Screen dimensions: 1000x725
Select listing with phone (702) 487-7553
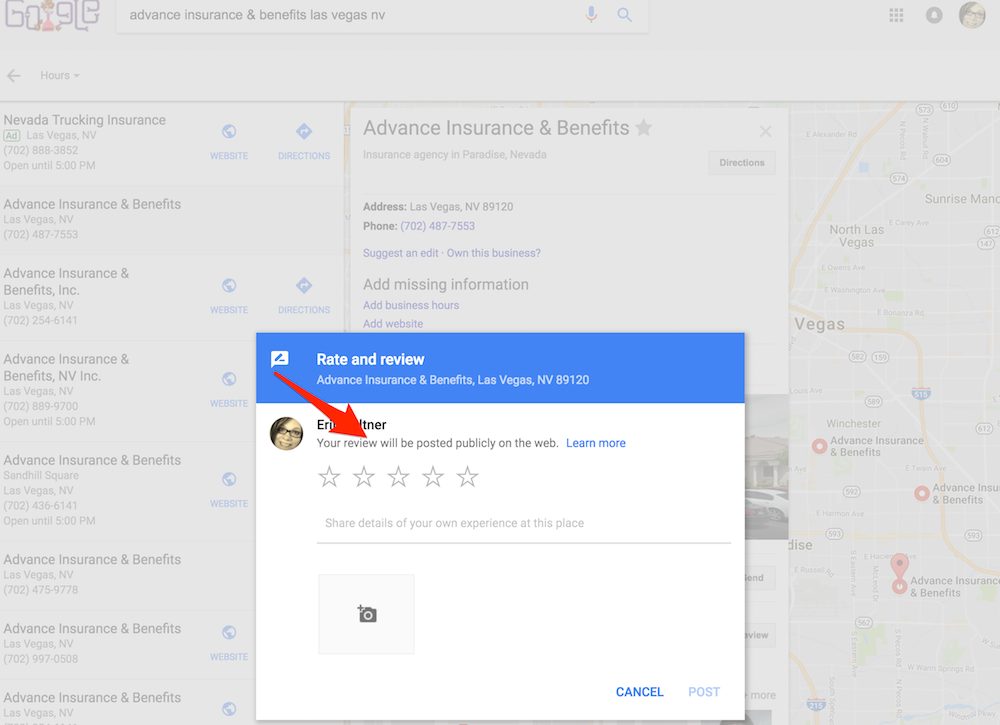[171, 219]
